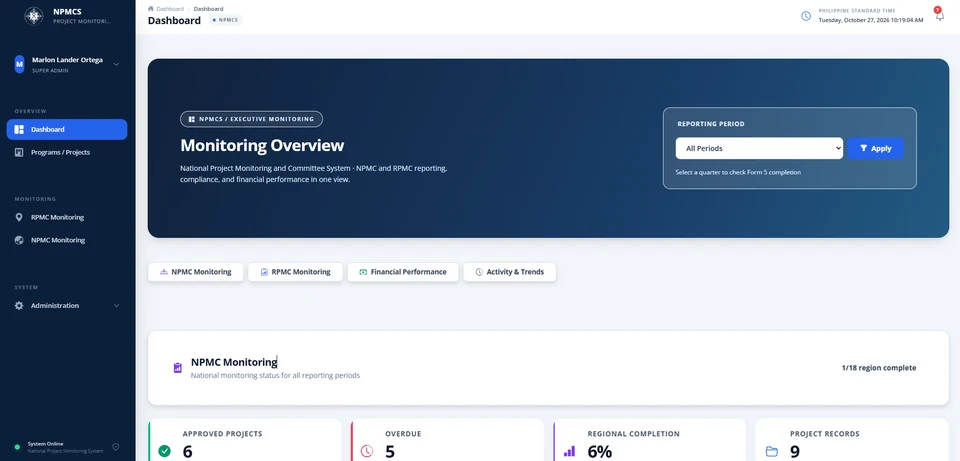Image resolution: width=960 pixels, height=461 pixels.
Task: Click the NPMCS / Executive Monitoring badge
Action: click(251, 119)
